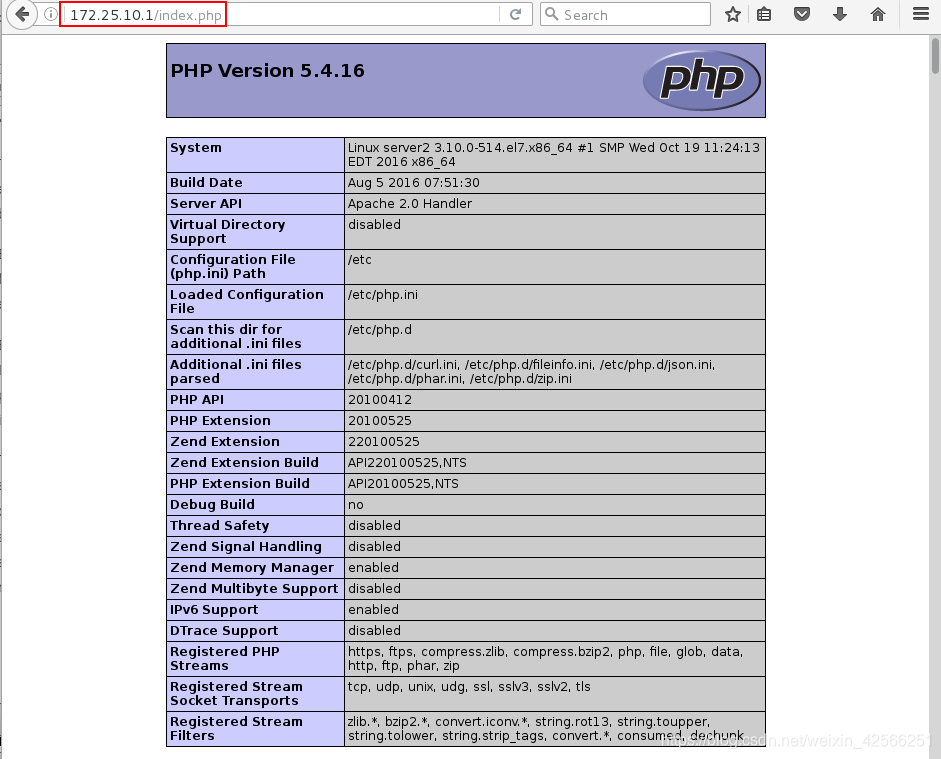Select 'Registered Stream Socket Transports' label
Image resolution: width=941 pixels, height=759 pixels.
[x=236, y=694]
